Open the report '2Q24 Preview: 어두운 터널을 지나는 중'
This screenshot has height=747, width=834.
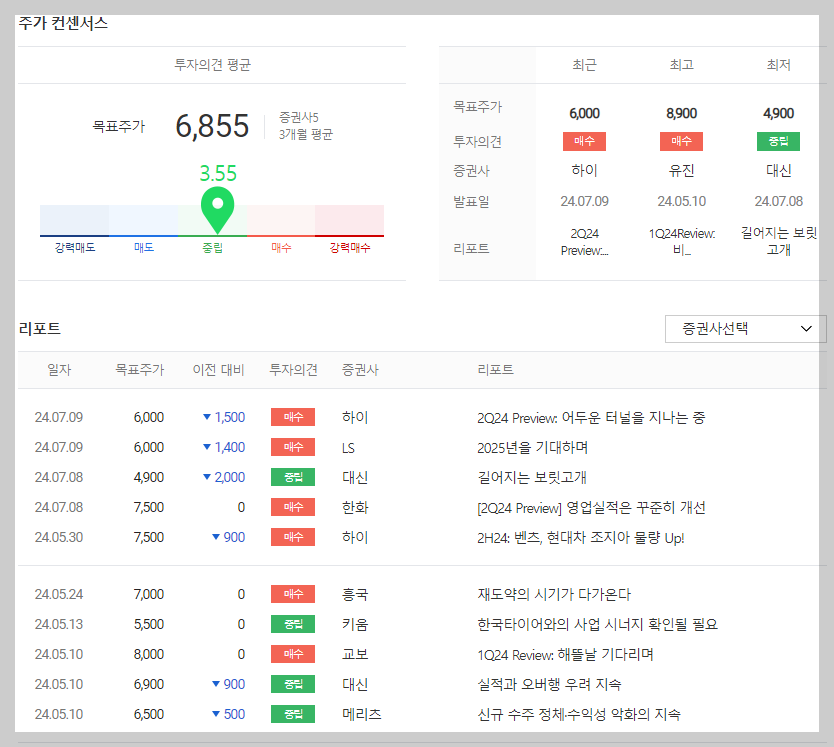[591, 417]
